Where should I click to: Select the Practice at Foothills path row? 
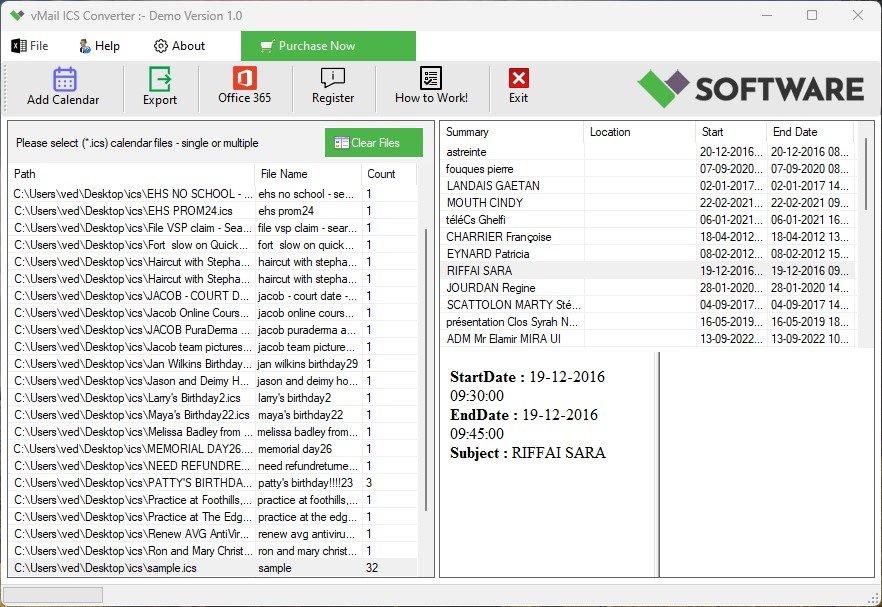pyautogui.click(x=213, y=500)
